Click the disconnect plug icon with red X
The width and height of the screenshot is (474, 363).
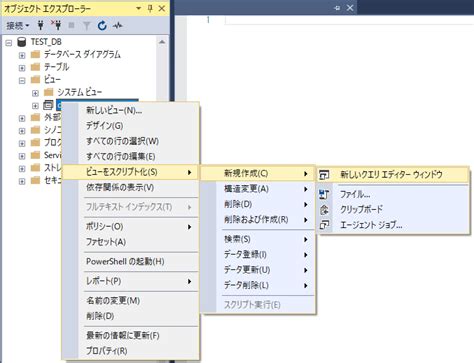(x=56, y=25)
